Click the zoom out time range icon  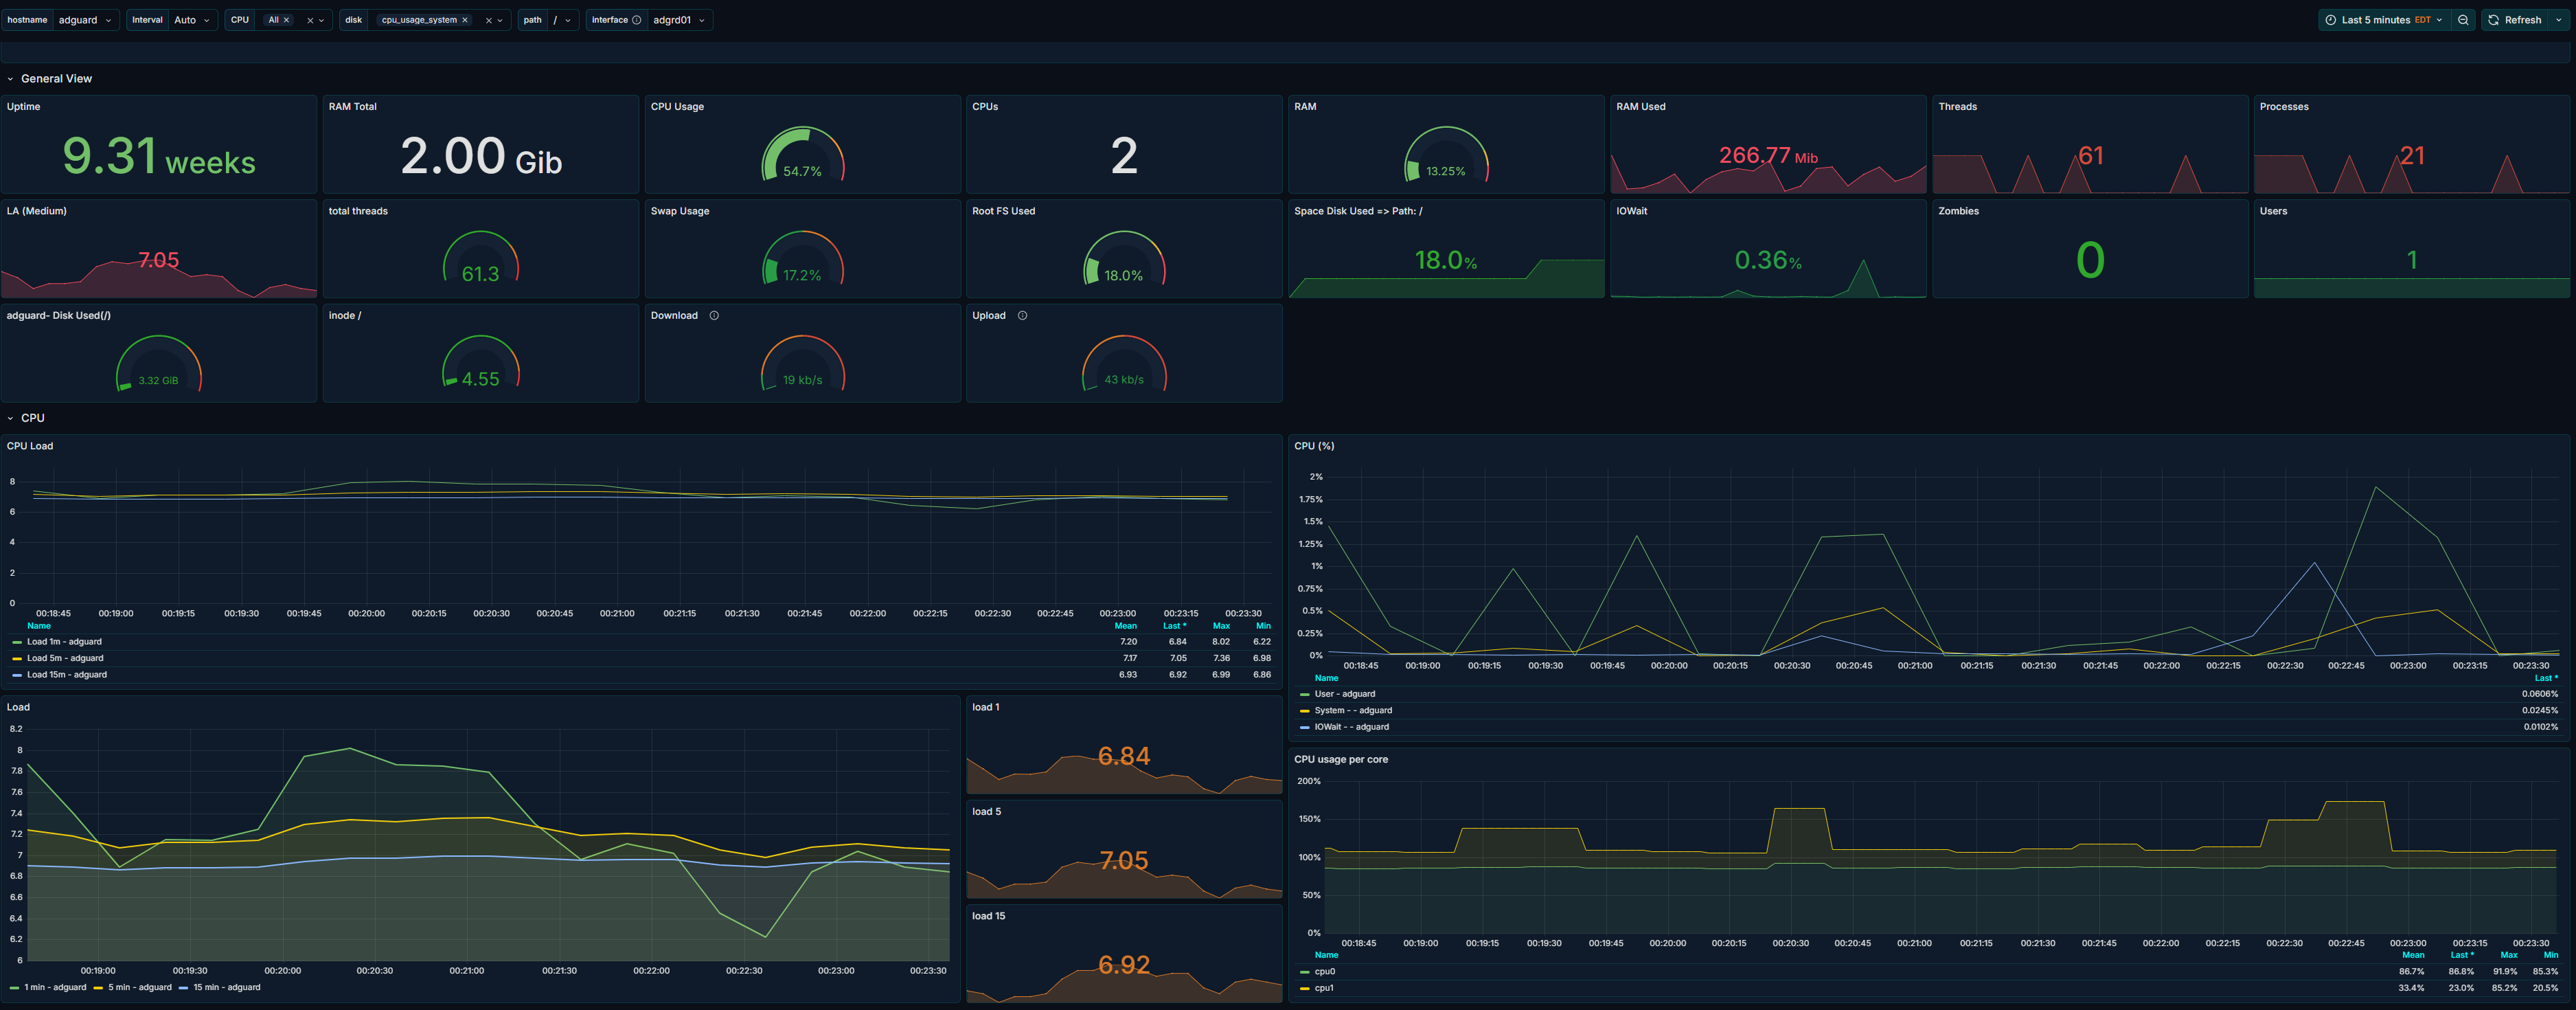[x=2463, y=20]
